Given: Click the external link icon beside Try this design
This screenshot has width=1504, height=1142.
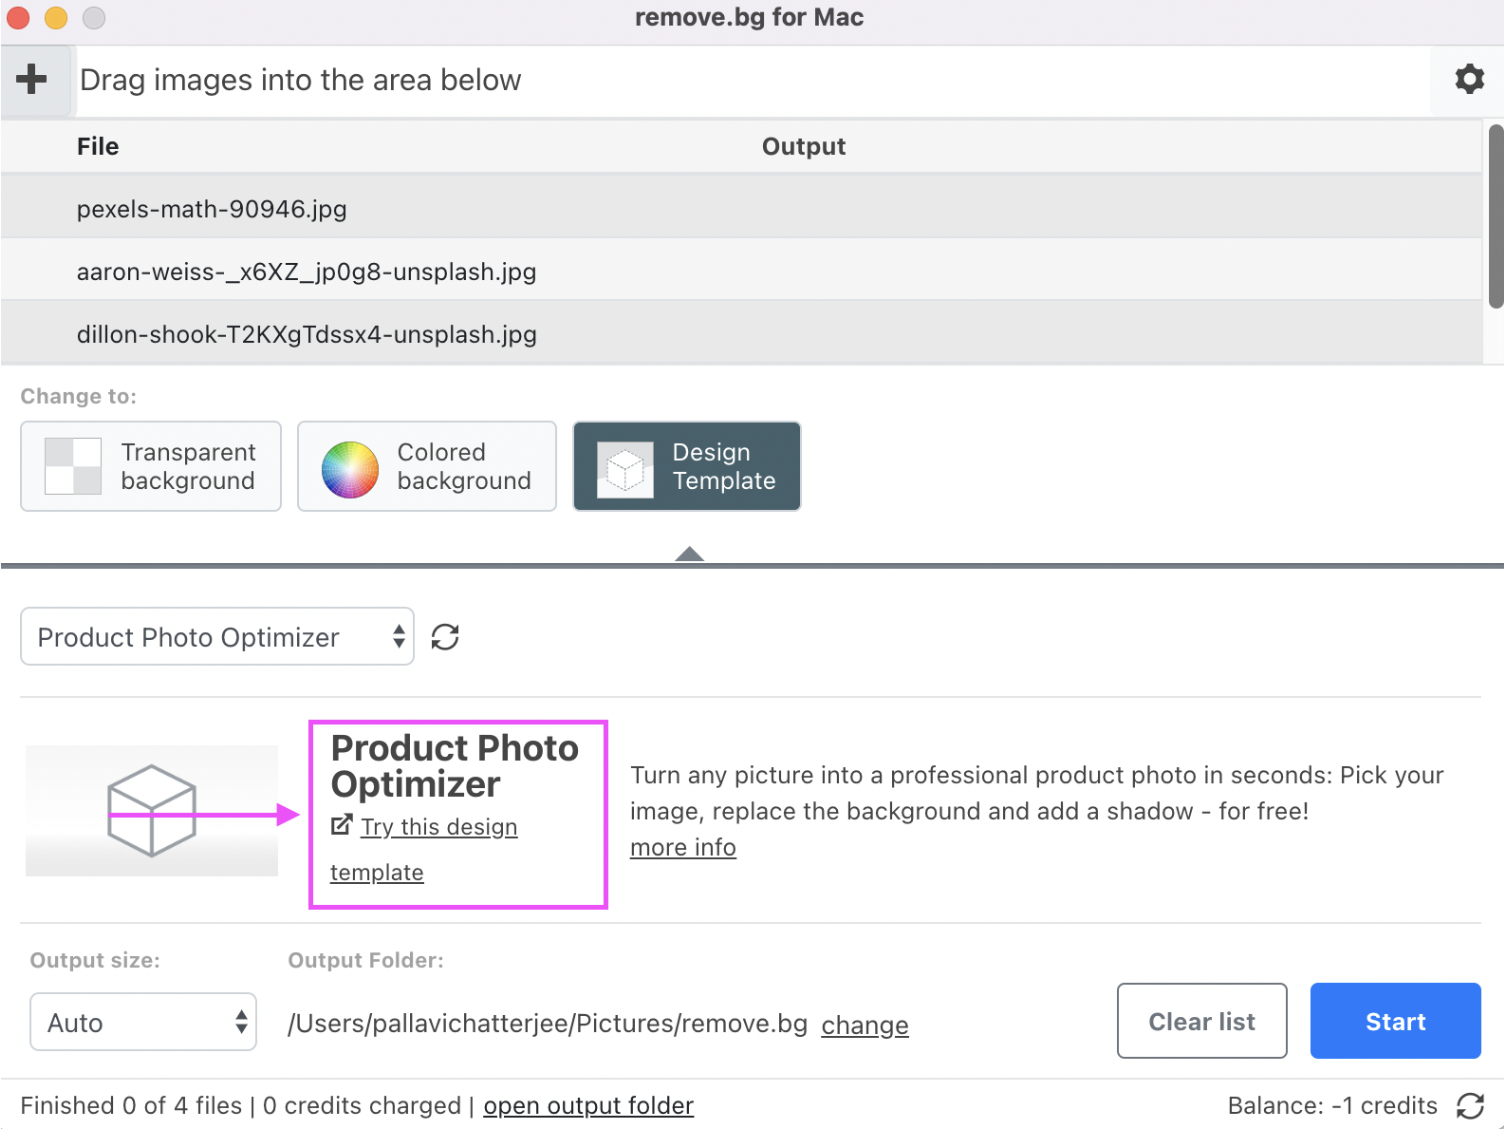Looking at the screenshot, I should point(342,825).
